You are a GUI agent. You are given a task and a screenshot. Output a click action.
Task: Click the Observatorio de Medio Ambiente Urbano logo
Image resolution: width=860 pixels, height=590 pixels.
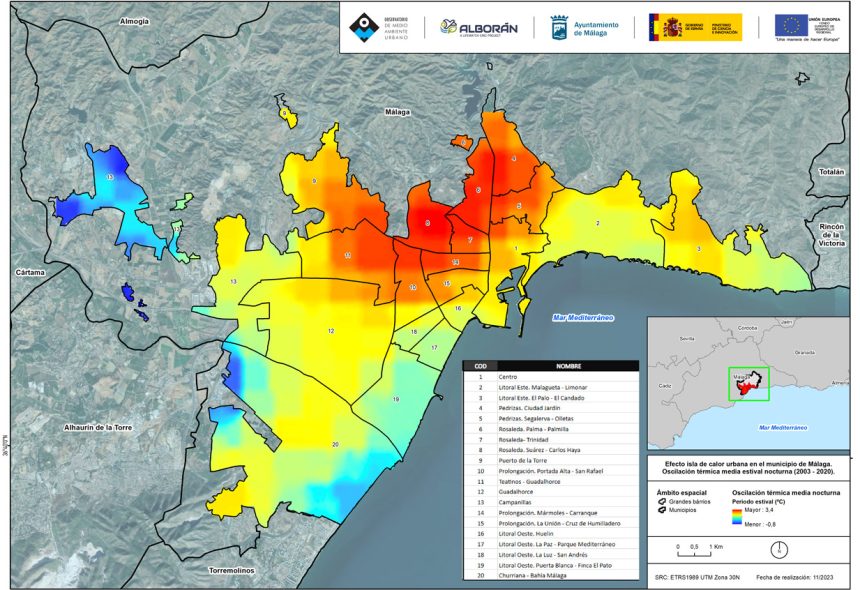[379, 27]
